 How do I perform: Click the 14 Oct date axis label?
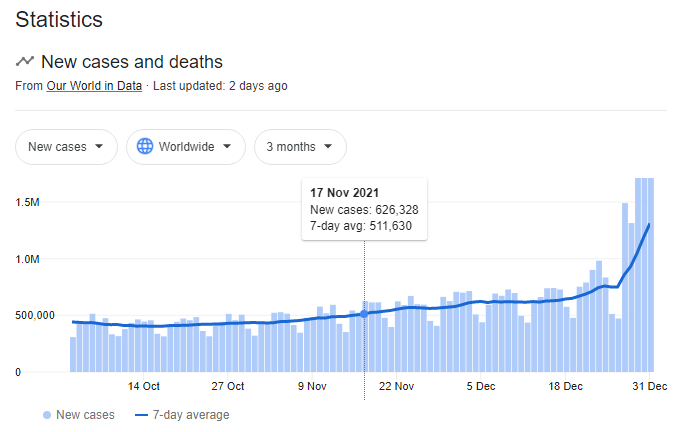pos(144,386)
